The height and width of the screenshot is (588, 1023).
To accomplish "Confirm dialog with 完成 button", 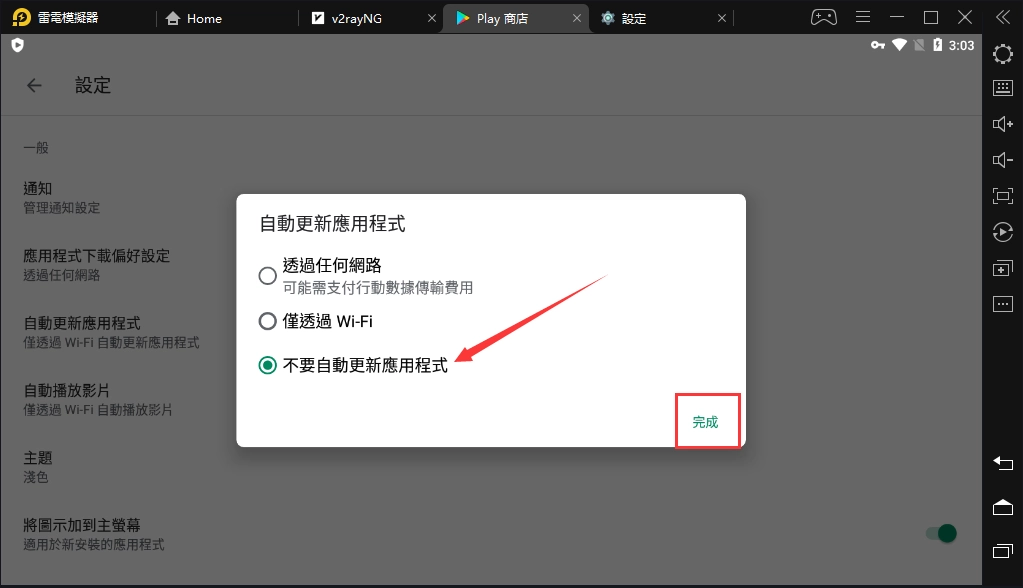I will pos(705,422).
